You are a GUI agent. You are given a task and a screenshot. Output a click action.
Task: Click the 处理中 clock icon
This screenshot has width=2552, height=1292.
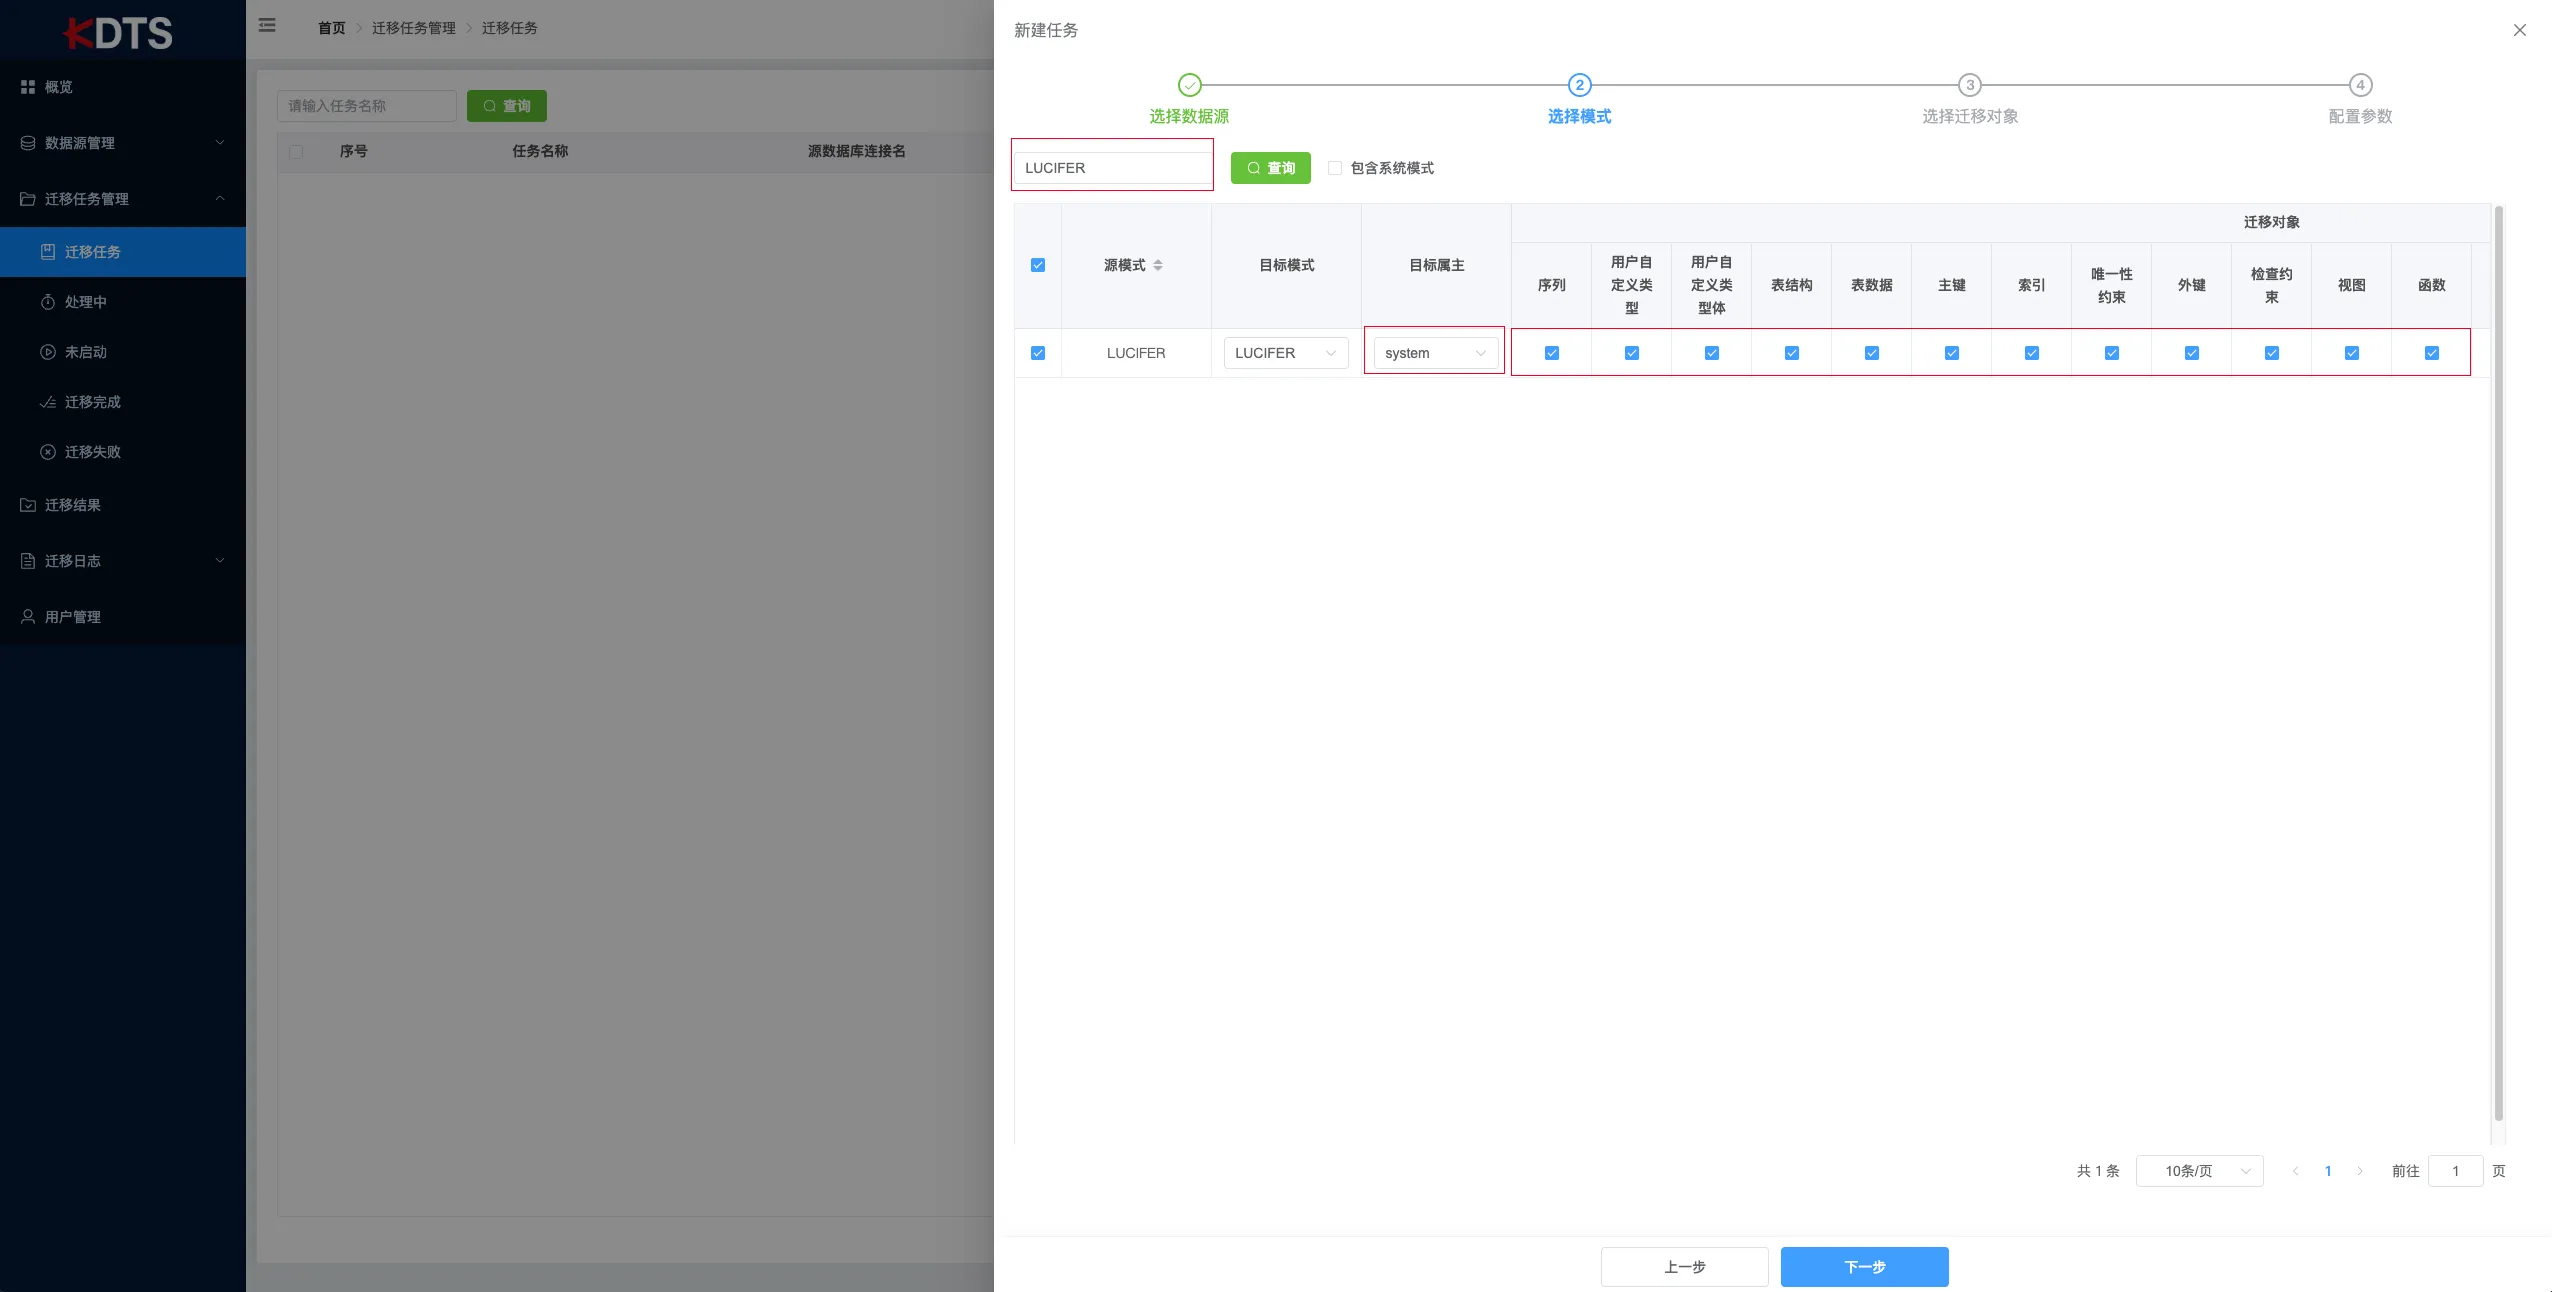click(x=49, y=302)
